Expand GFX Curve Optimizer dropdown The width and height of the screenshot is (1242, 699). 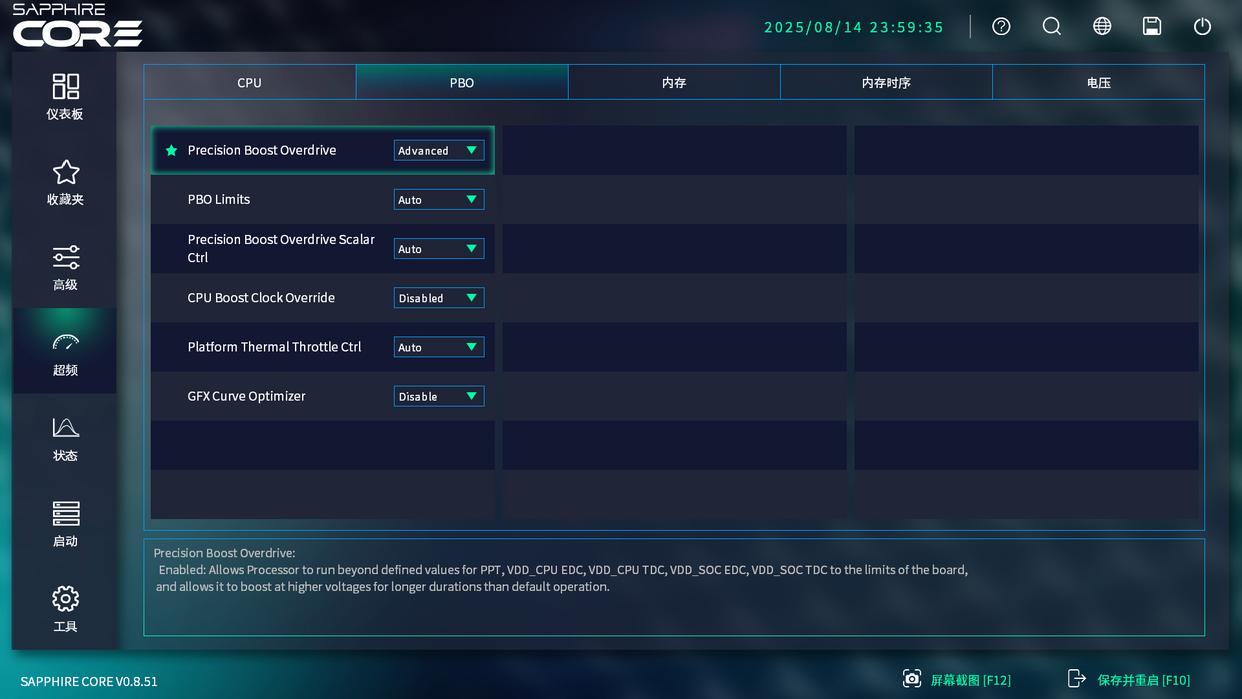[x=439, y=396]
